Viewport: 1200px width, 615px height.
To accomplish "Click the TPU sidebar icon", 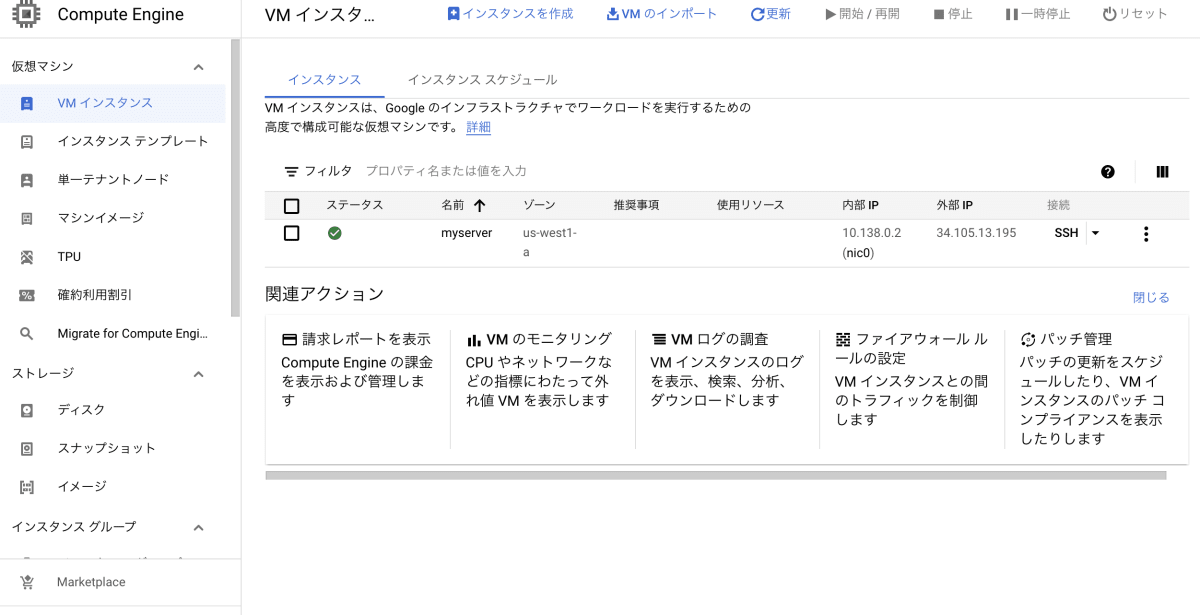I will click(x=27, y=257).
